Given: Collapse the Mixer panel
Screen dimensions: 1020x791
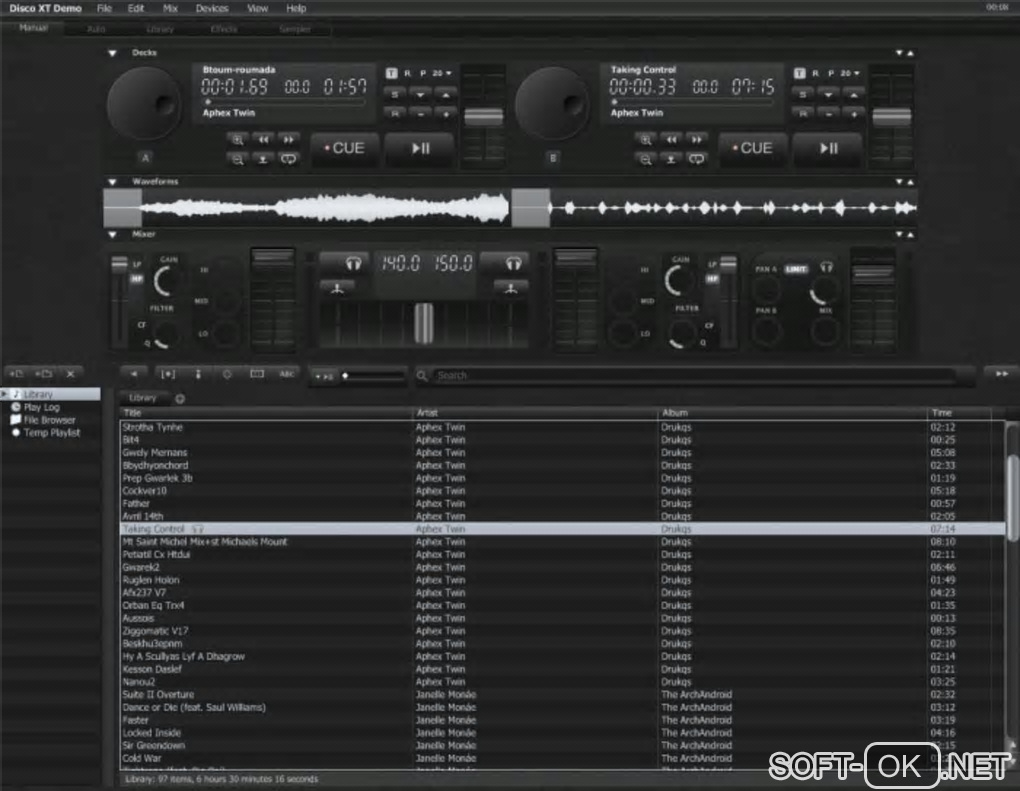Looking at the screenshot, I should point(113,235).
